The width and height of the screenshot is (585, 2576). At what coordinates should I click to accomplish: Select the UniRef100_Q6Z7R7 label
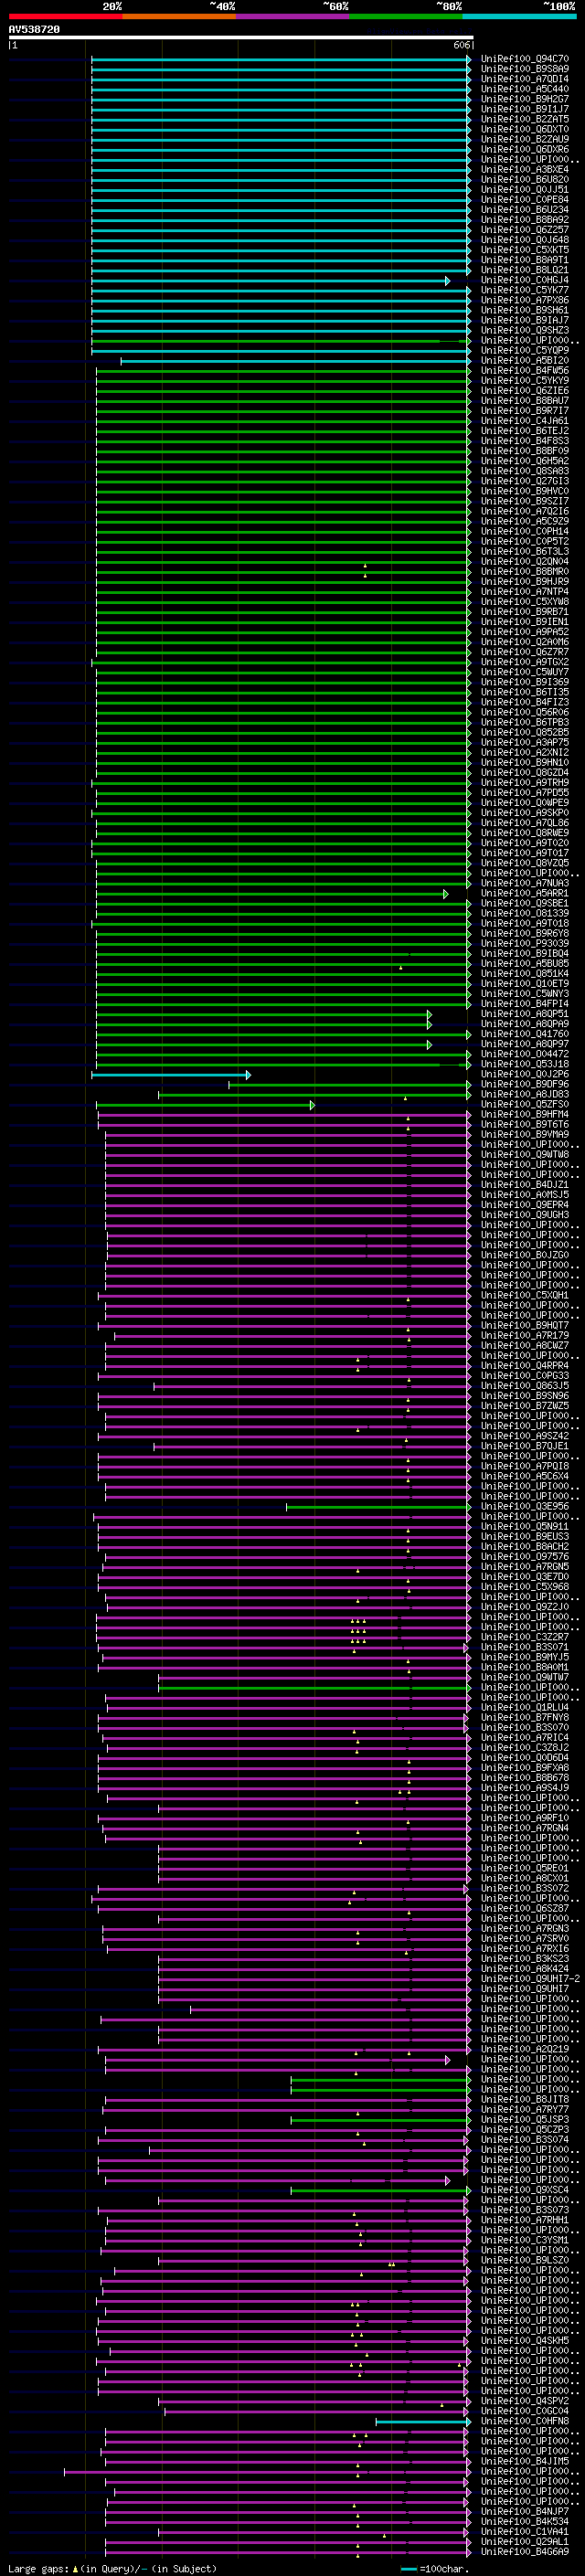(x=525, y=652)
